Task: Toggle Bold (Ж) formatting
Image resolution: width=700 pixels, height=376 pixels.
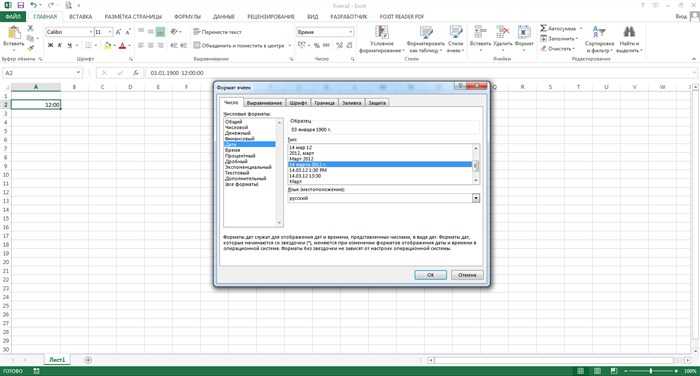Action: coord(50,46)
